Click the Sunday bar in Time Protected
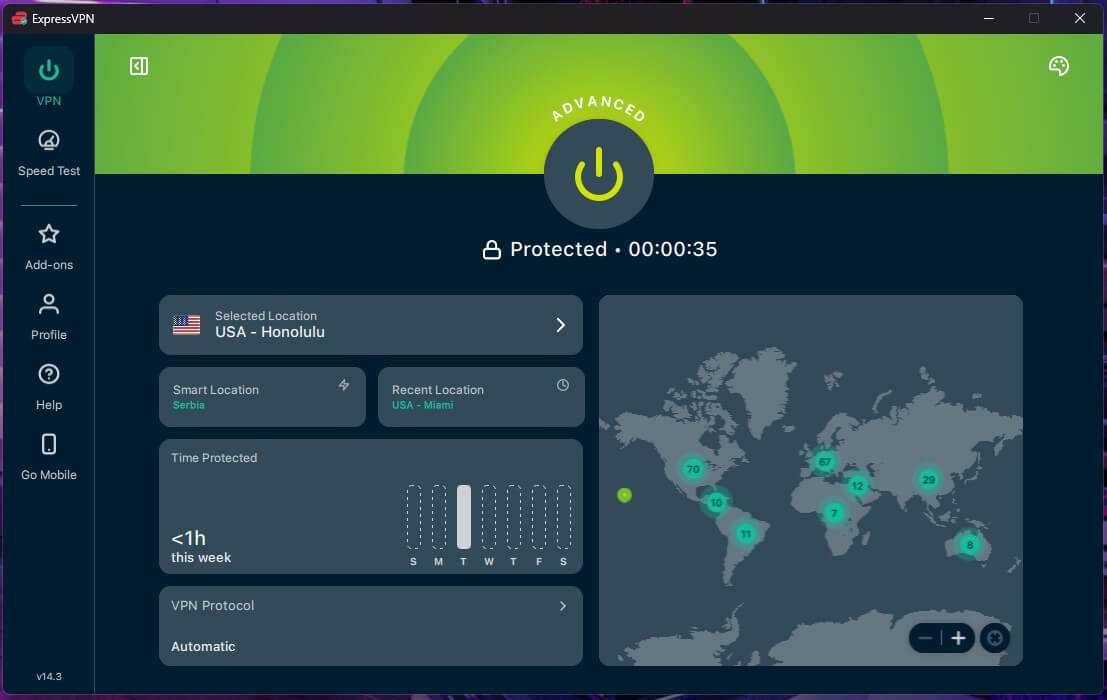The height and width of the screenshot is (700, 1107). coord(413,517)
